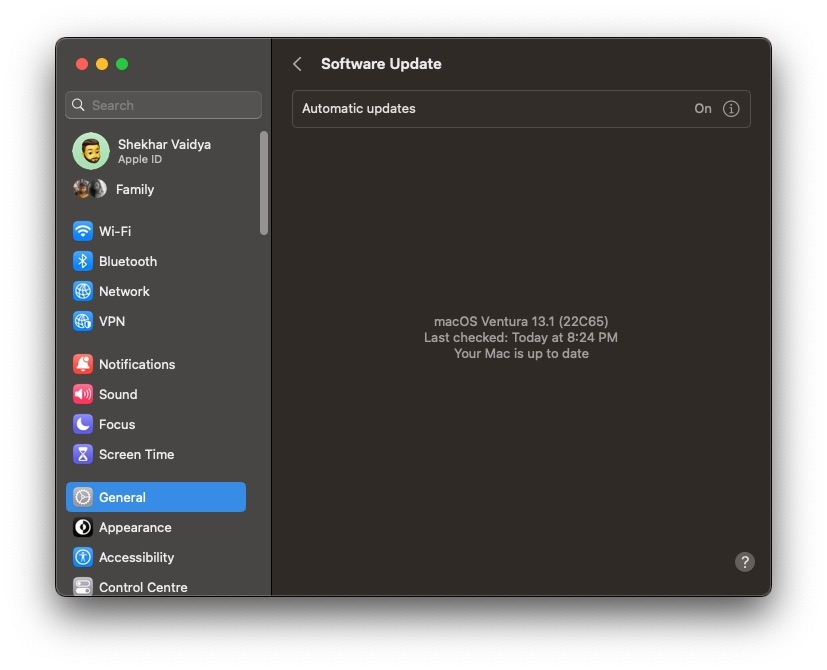This screenshot has height=670, width=827.
Task: Open the Family label in sidebar
Action: (135, 189)
